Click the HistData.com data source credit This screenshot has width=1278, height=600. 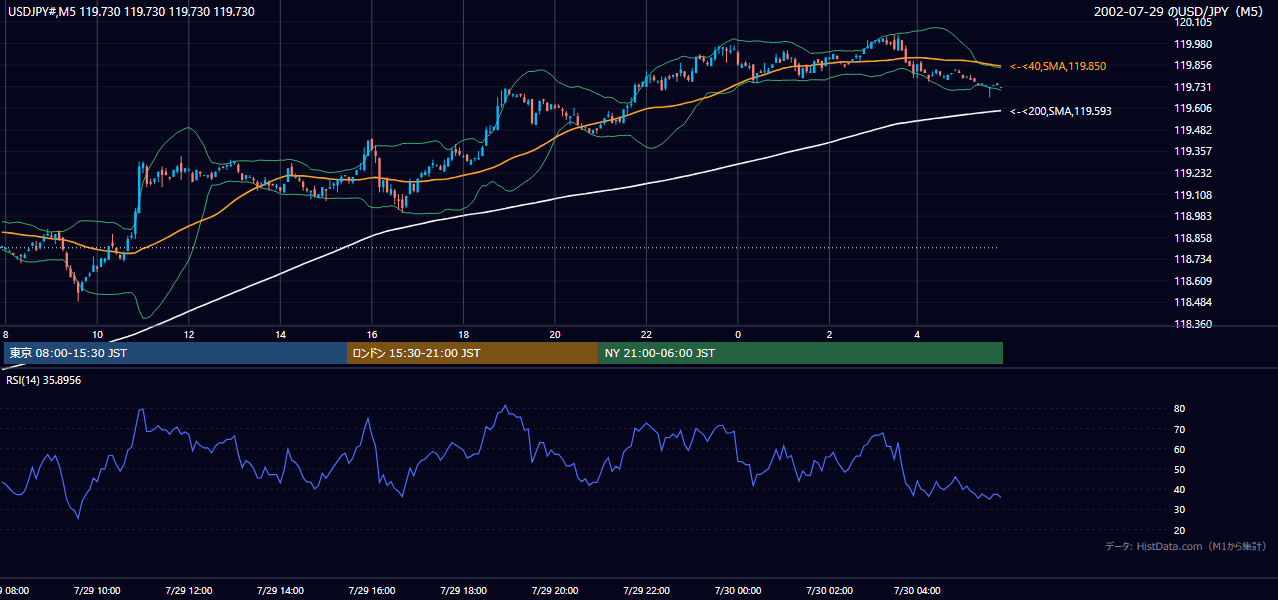tap(1186, 546)
